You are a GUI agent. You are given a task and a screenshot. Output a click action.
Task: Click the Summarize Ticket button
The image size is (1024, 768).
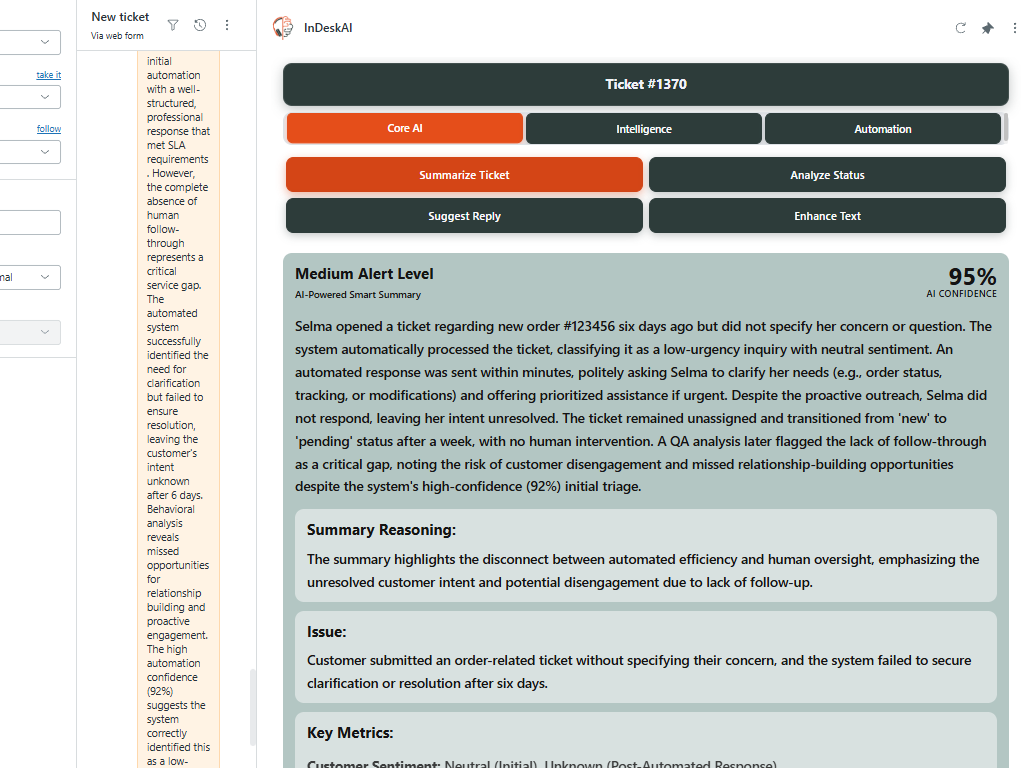pyautogui.click(x=463, y=174)
